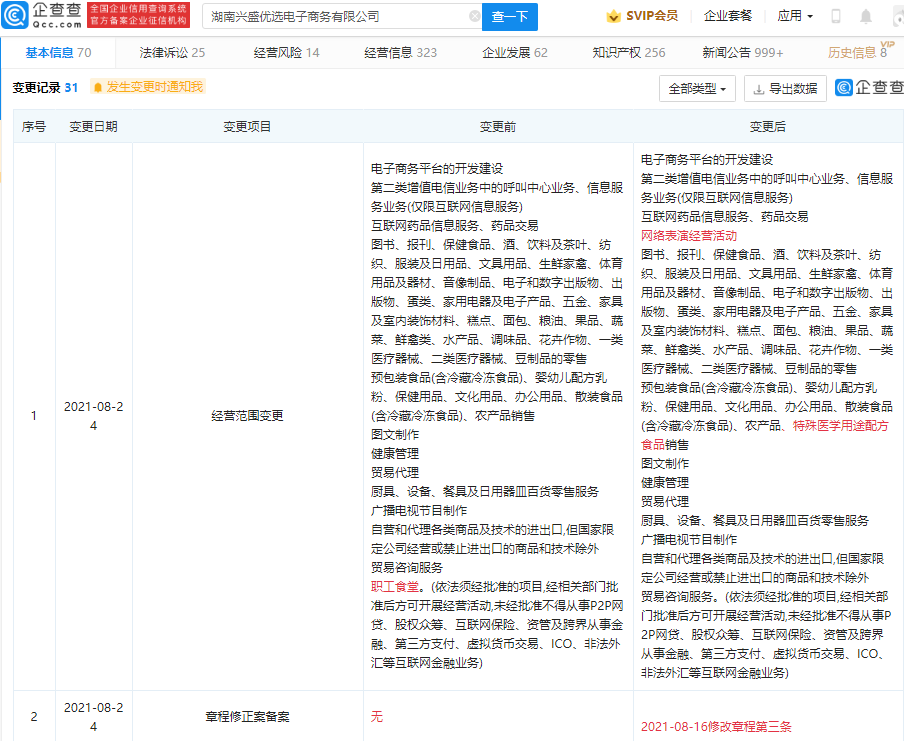Switch to the 基本信息 tab
The width and height of the screenshot is (904, 741).
point(58,53)
